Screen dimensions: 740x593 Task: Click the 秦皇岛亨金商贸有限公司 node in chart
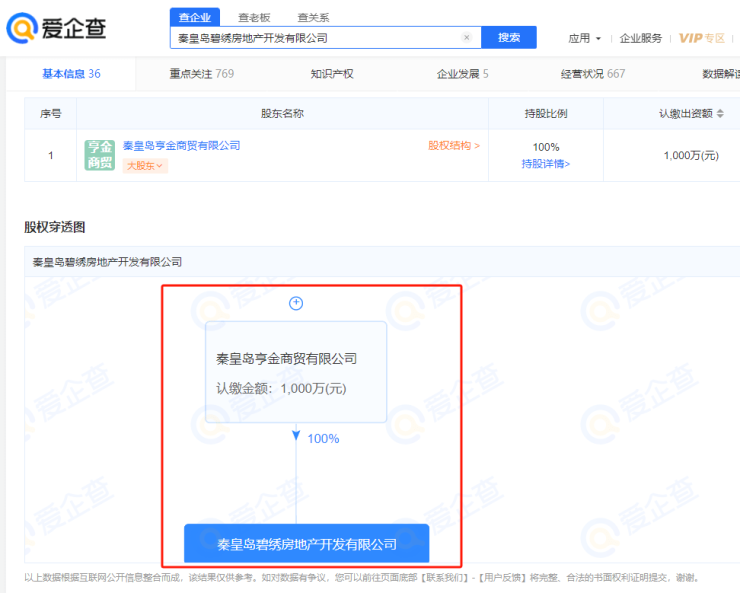pyautogui.click(x=296, y=372)
